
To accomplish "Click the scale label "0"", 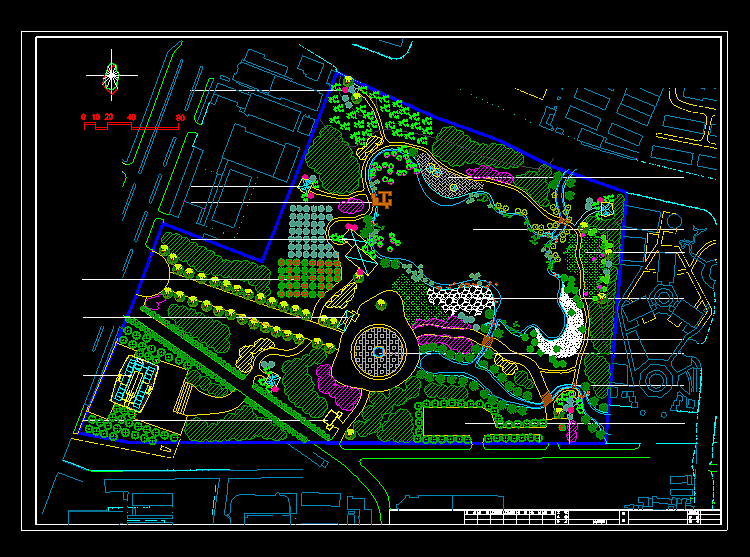I will [83, 117].
